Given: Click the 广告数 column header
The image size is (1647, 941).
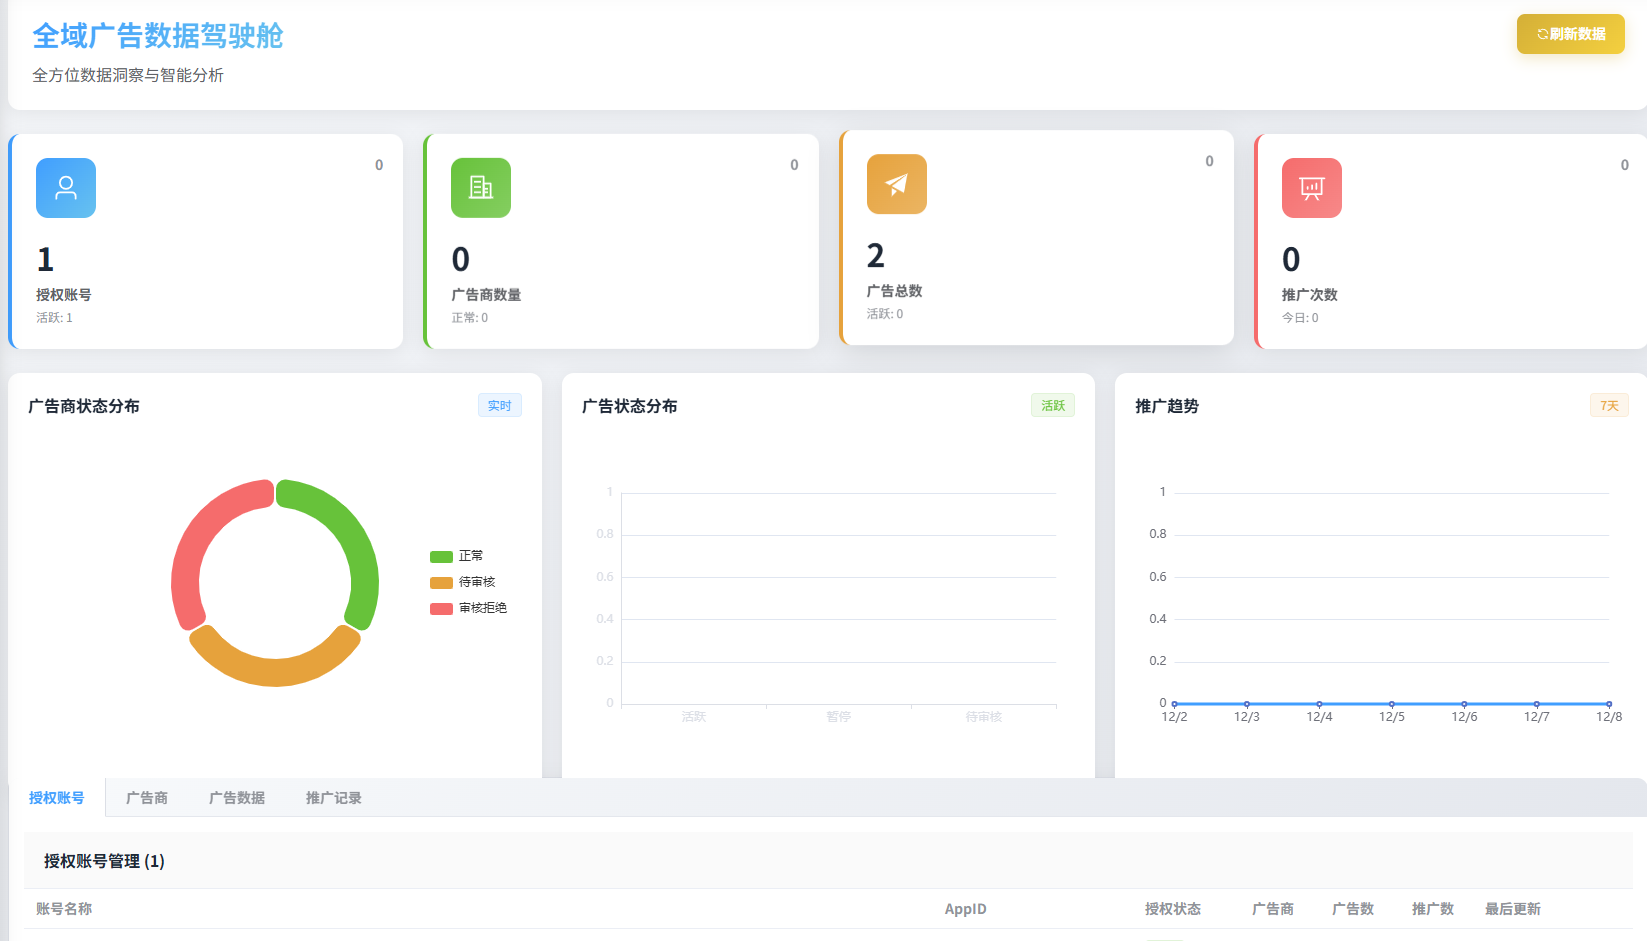Looking at the screenshot, I should click(x=1353, y=909).
